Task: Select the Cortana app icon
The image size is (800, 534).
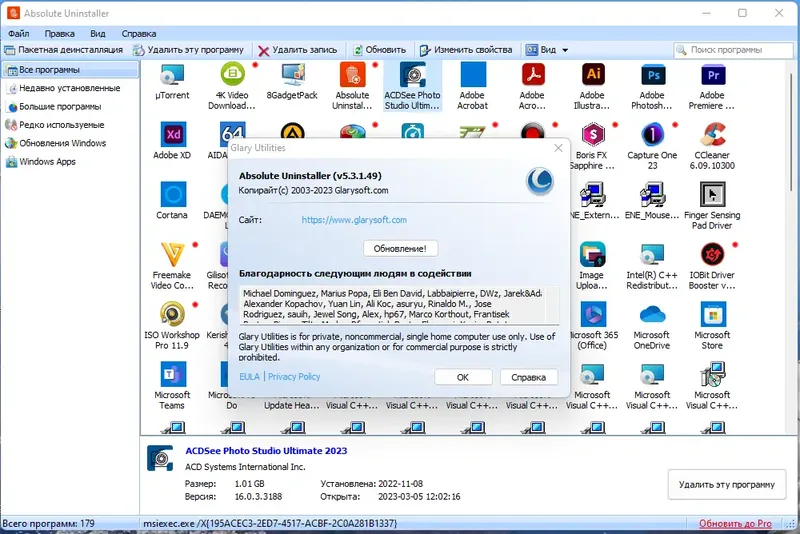Action: [173, 195]
